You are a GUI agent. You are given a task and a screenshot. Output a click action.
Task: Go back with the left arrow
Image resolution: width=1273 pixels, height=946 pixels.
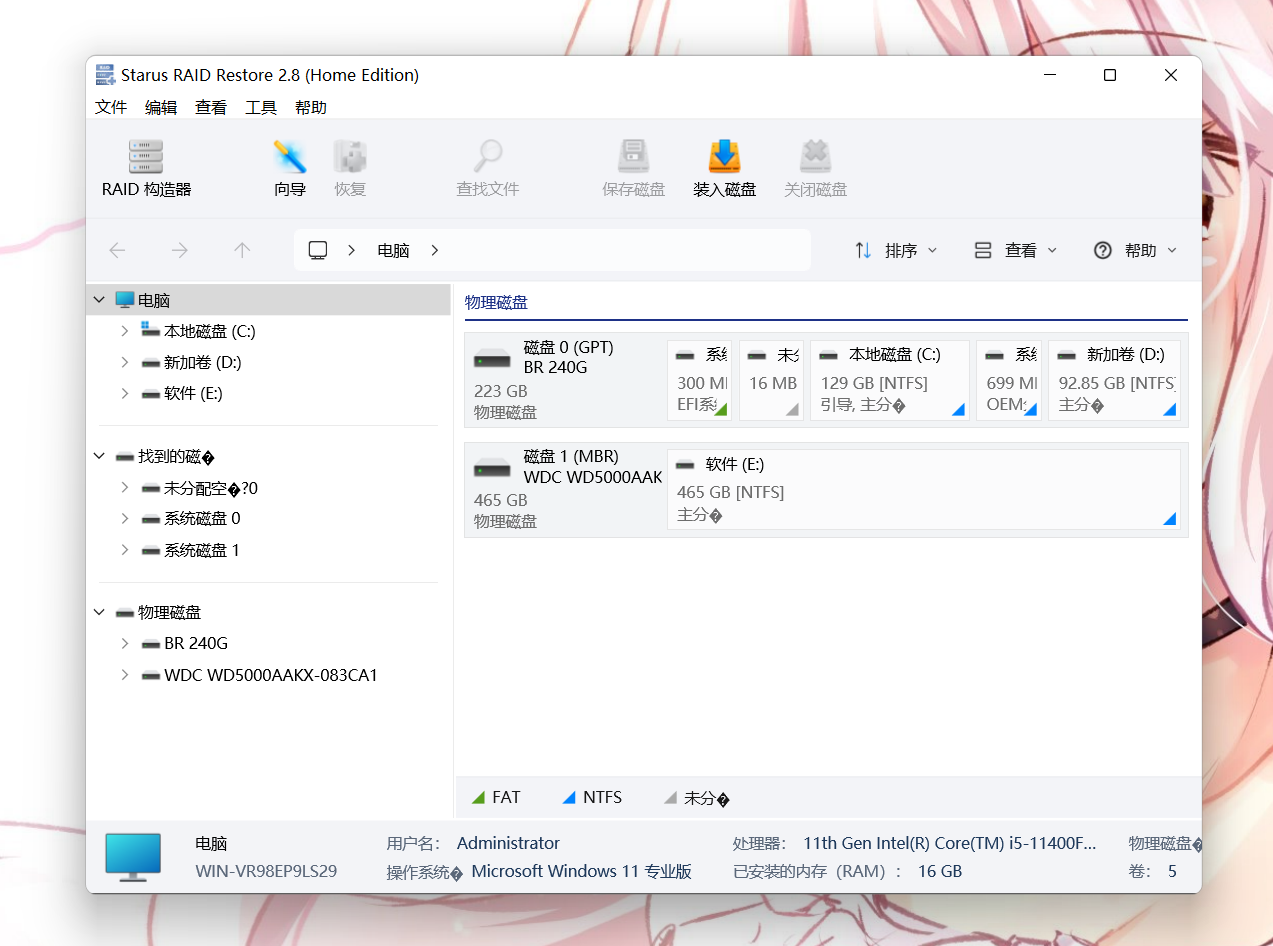(117, 250)
